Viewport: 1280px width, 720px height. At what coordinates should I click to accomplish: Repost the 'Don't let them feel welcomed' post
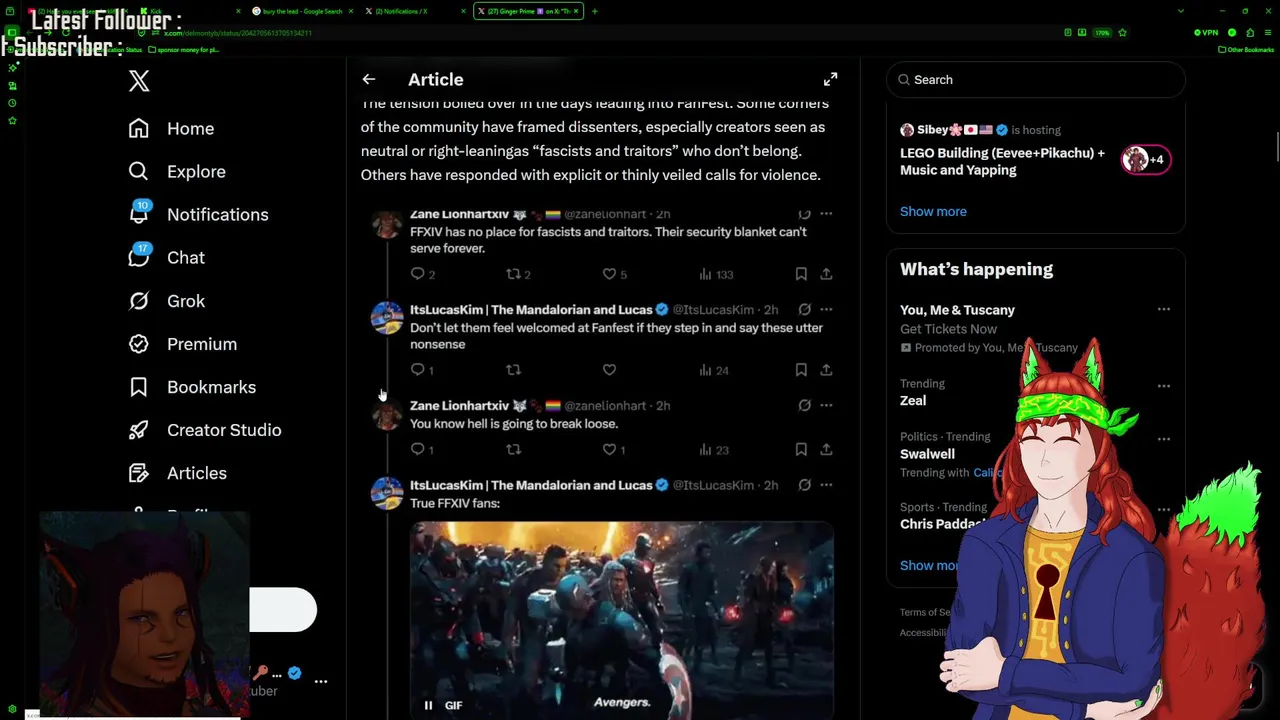pos(514,369)
